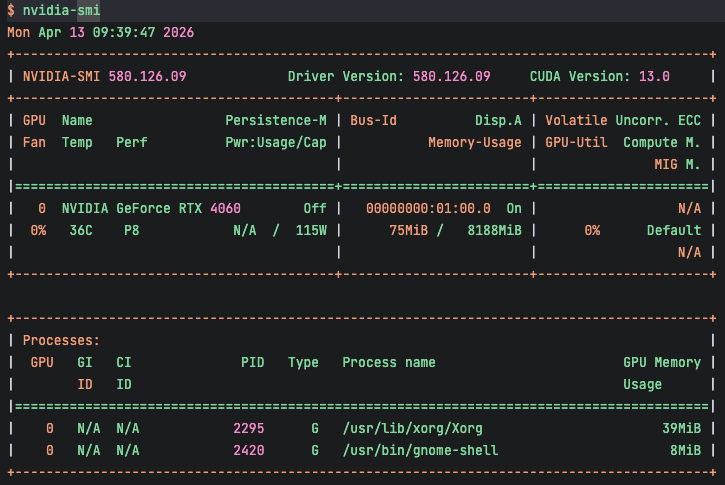725x485 pixels.
Task: Click the 8188MiB total memory value
Action: pyautogui.click(x=494, y=230)
